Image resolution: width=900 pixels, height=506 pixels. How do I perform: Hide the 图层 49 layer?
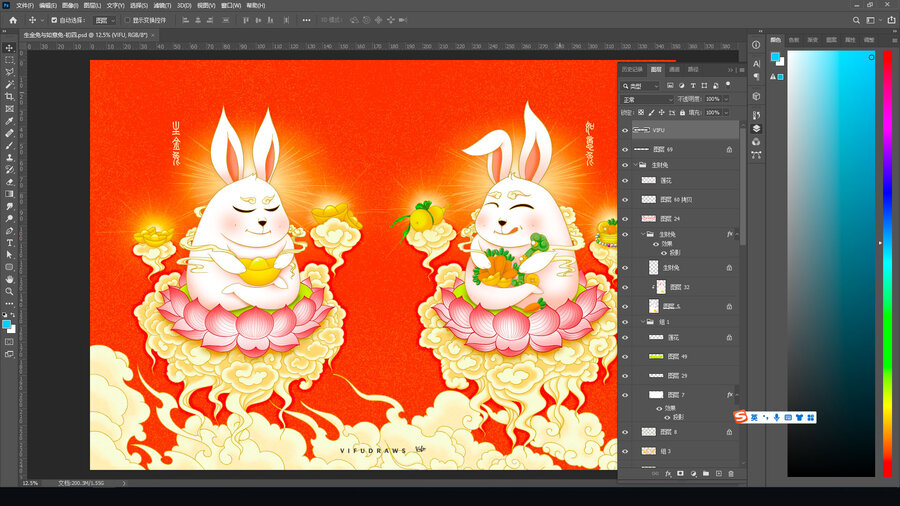click(x=625, y=356)
